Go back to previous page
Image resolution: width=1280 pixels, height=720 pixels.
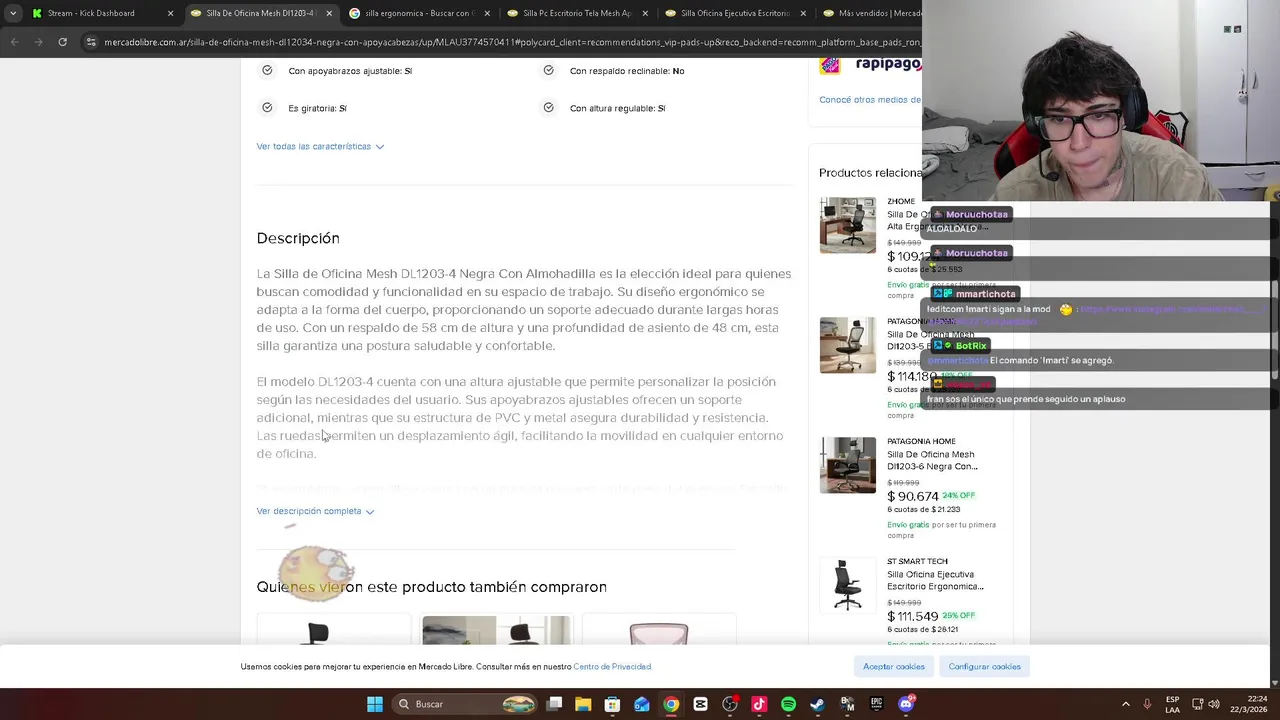point(14,42)
